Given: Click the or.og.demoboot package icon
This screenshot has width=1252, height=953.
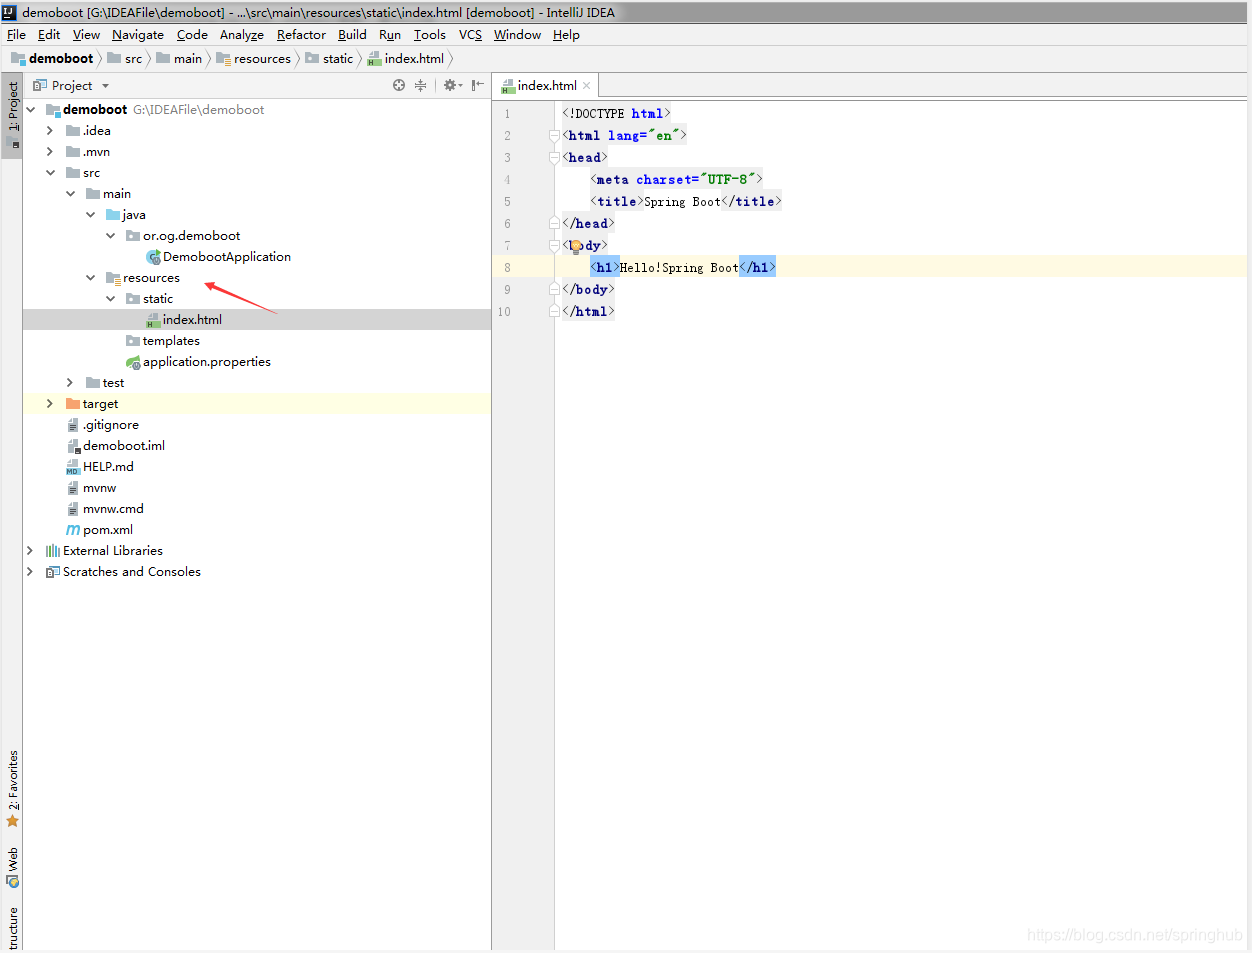Looking at the screenshot, I should pos(133,236).
